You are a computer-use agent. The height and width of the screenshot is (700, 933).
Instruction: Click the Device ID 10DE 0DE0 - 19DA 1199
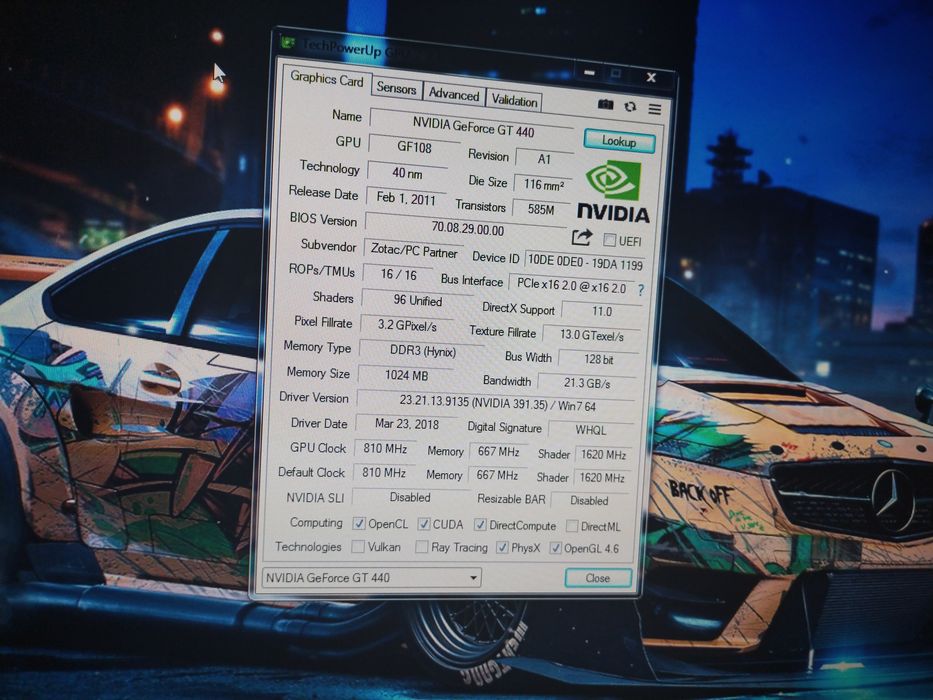pos(586,262)
